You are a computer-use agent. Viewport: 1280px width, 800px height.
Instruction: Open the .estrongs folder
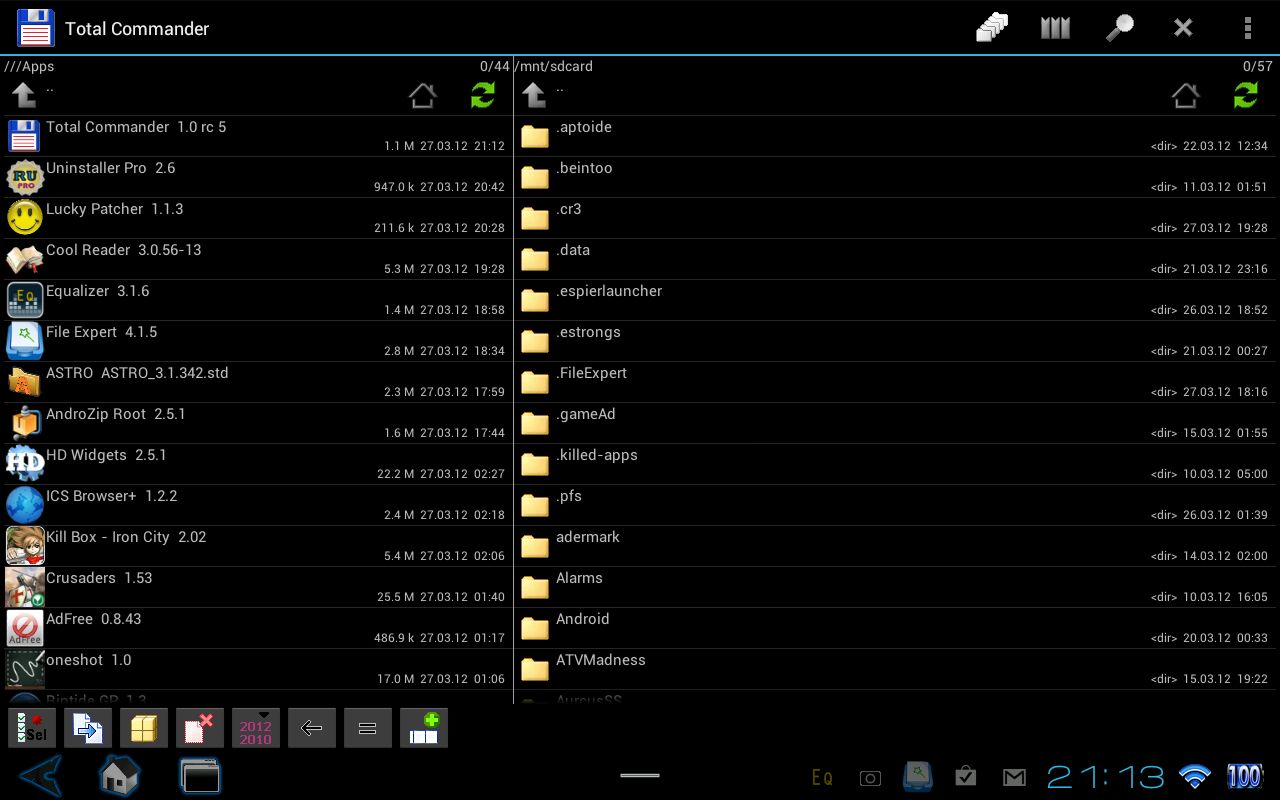[x=896, y=341]
